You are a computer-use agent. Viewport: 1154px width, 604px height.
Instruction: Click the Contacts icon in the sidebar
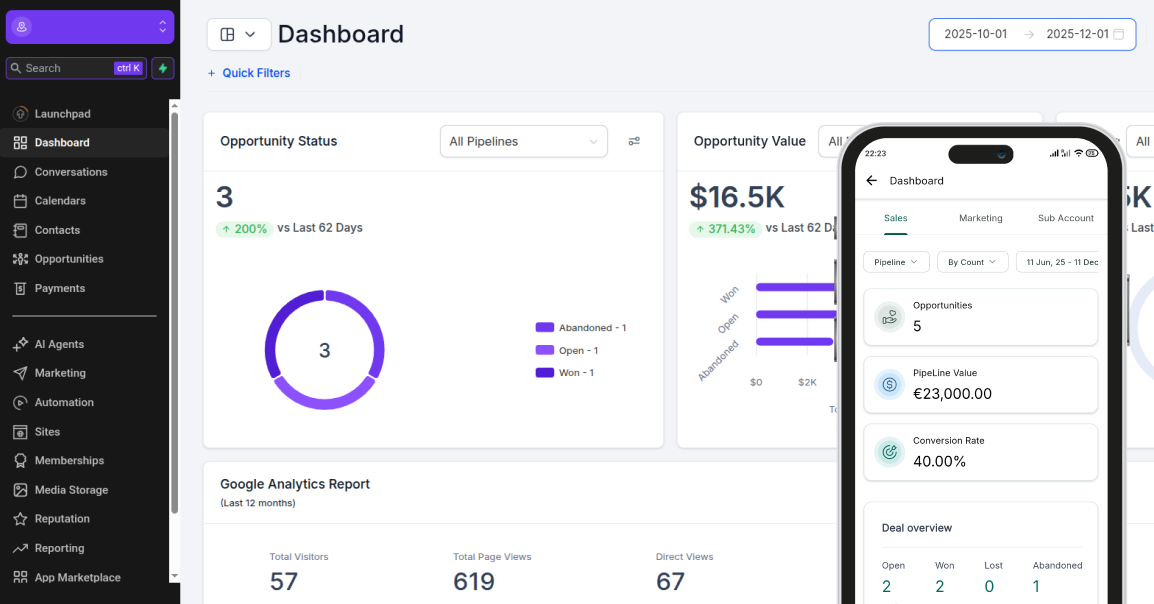pyautogui.click(x=20, y=230)
